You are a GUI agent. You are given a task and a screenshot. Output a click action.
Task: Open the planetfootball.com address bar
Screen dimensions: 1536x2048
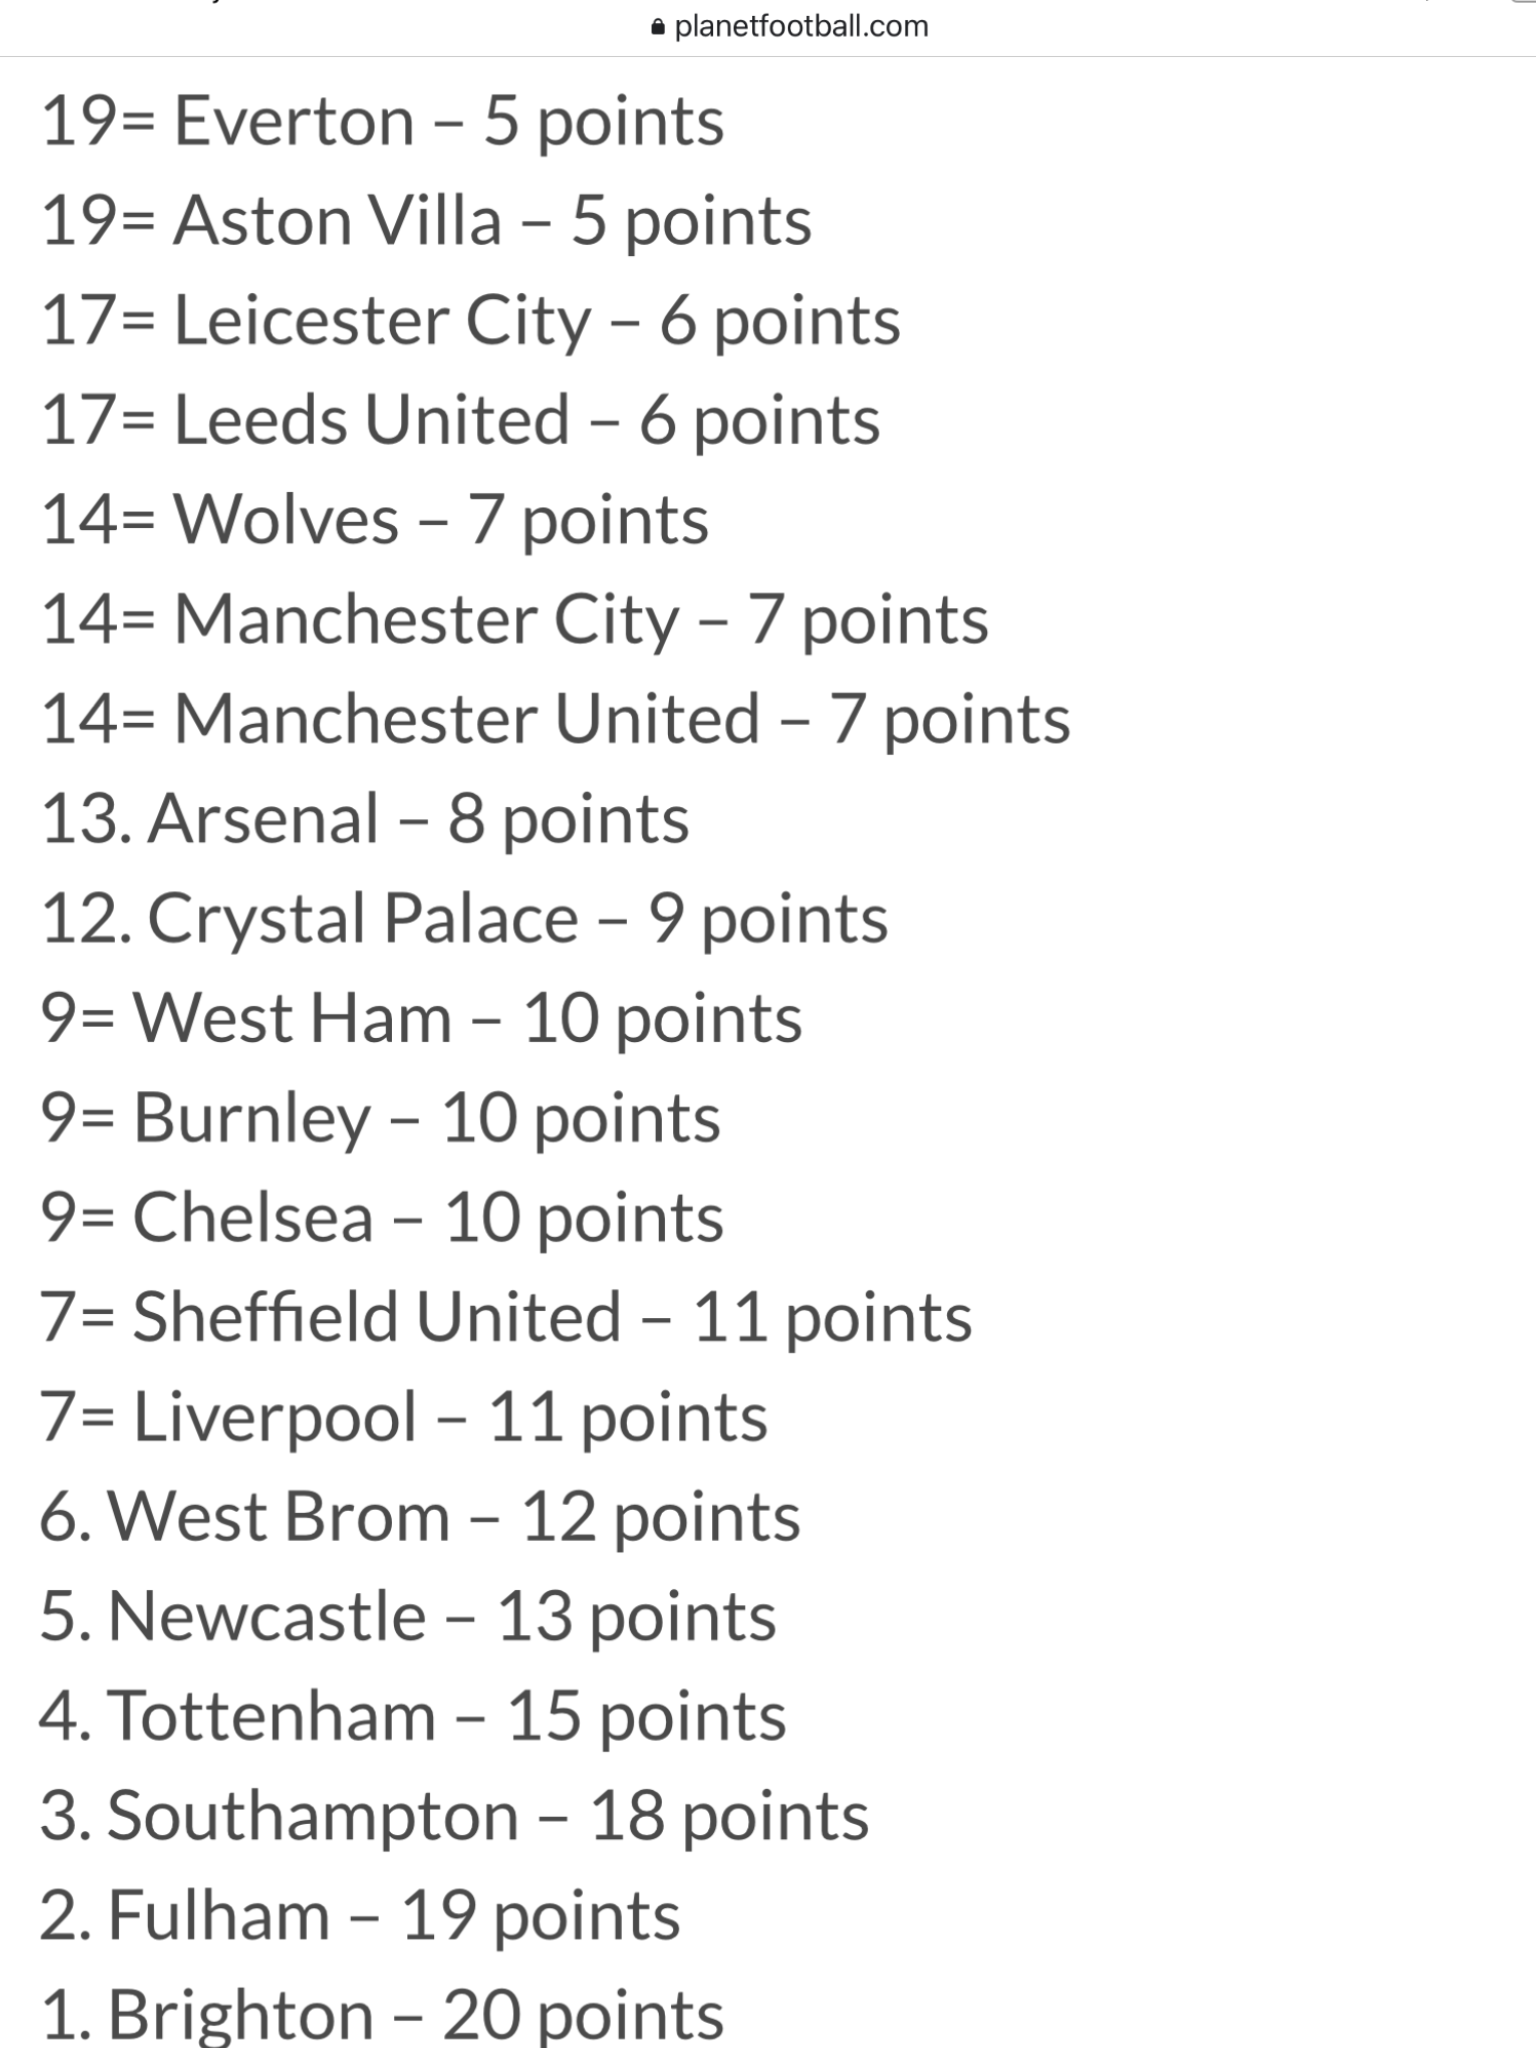789,26
